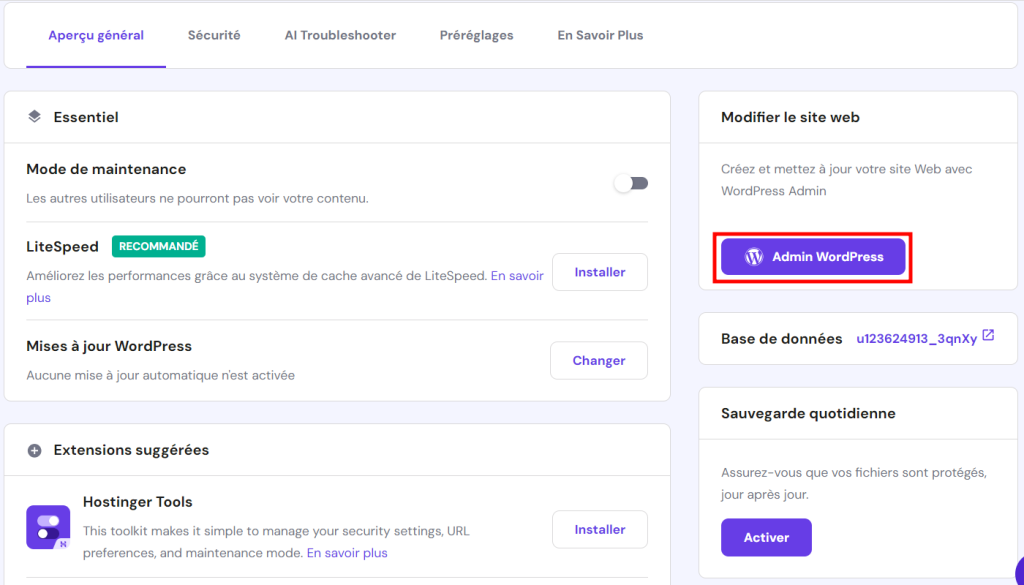Go to the Préréglages tab
This screenshot has height=585, width=1024.
[x=476, y=35]
